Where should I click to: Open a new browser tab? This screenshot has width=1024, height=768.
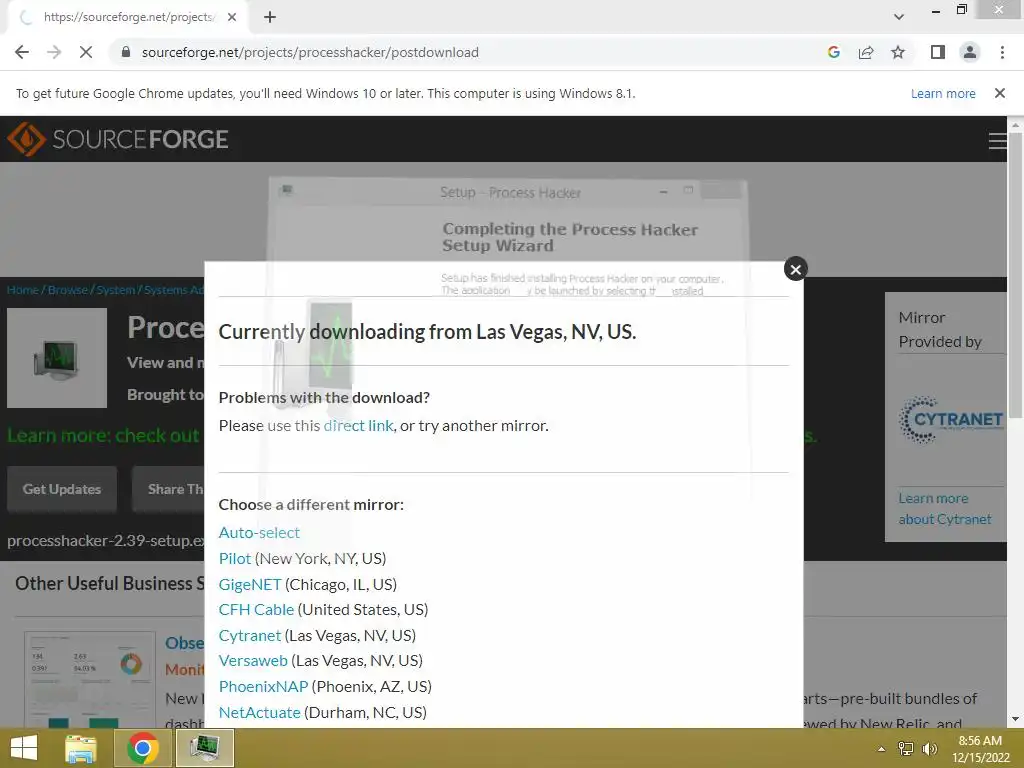click(x=270, y=17)
